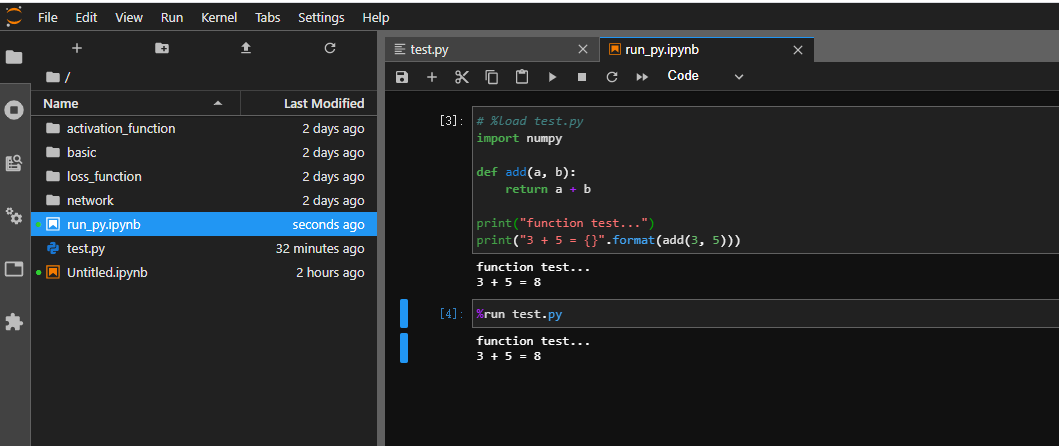Refresh the file list
The image size is (1059, 446).
click(x=330, y=48)
